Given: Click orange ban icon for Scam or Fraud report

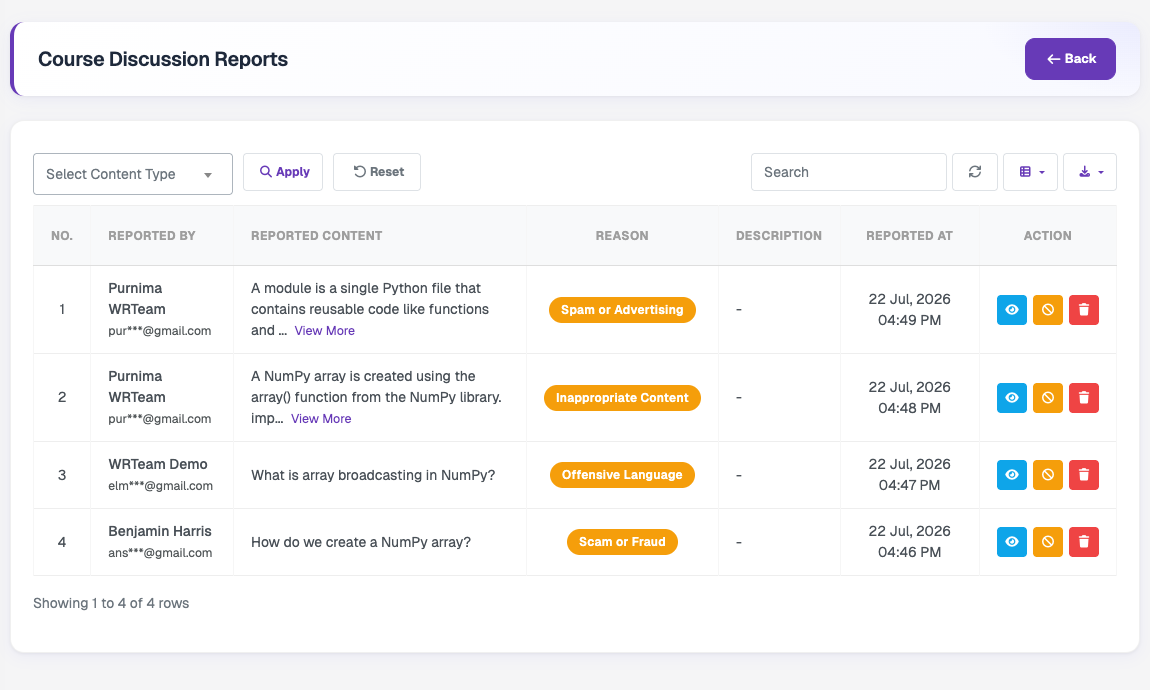Looking at the screenshot, I should (1047, 542).
